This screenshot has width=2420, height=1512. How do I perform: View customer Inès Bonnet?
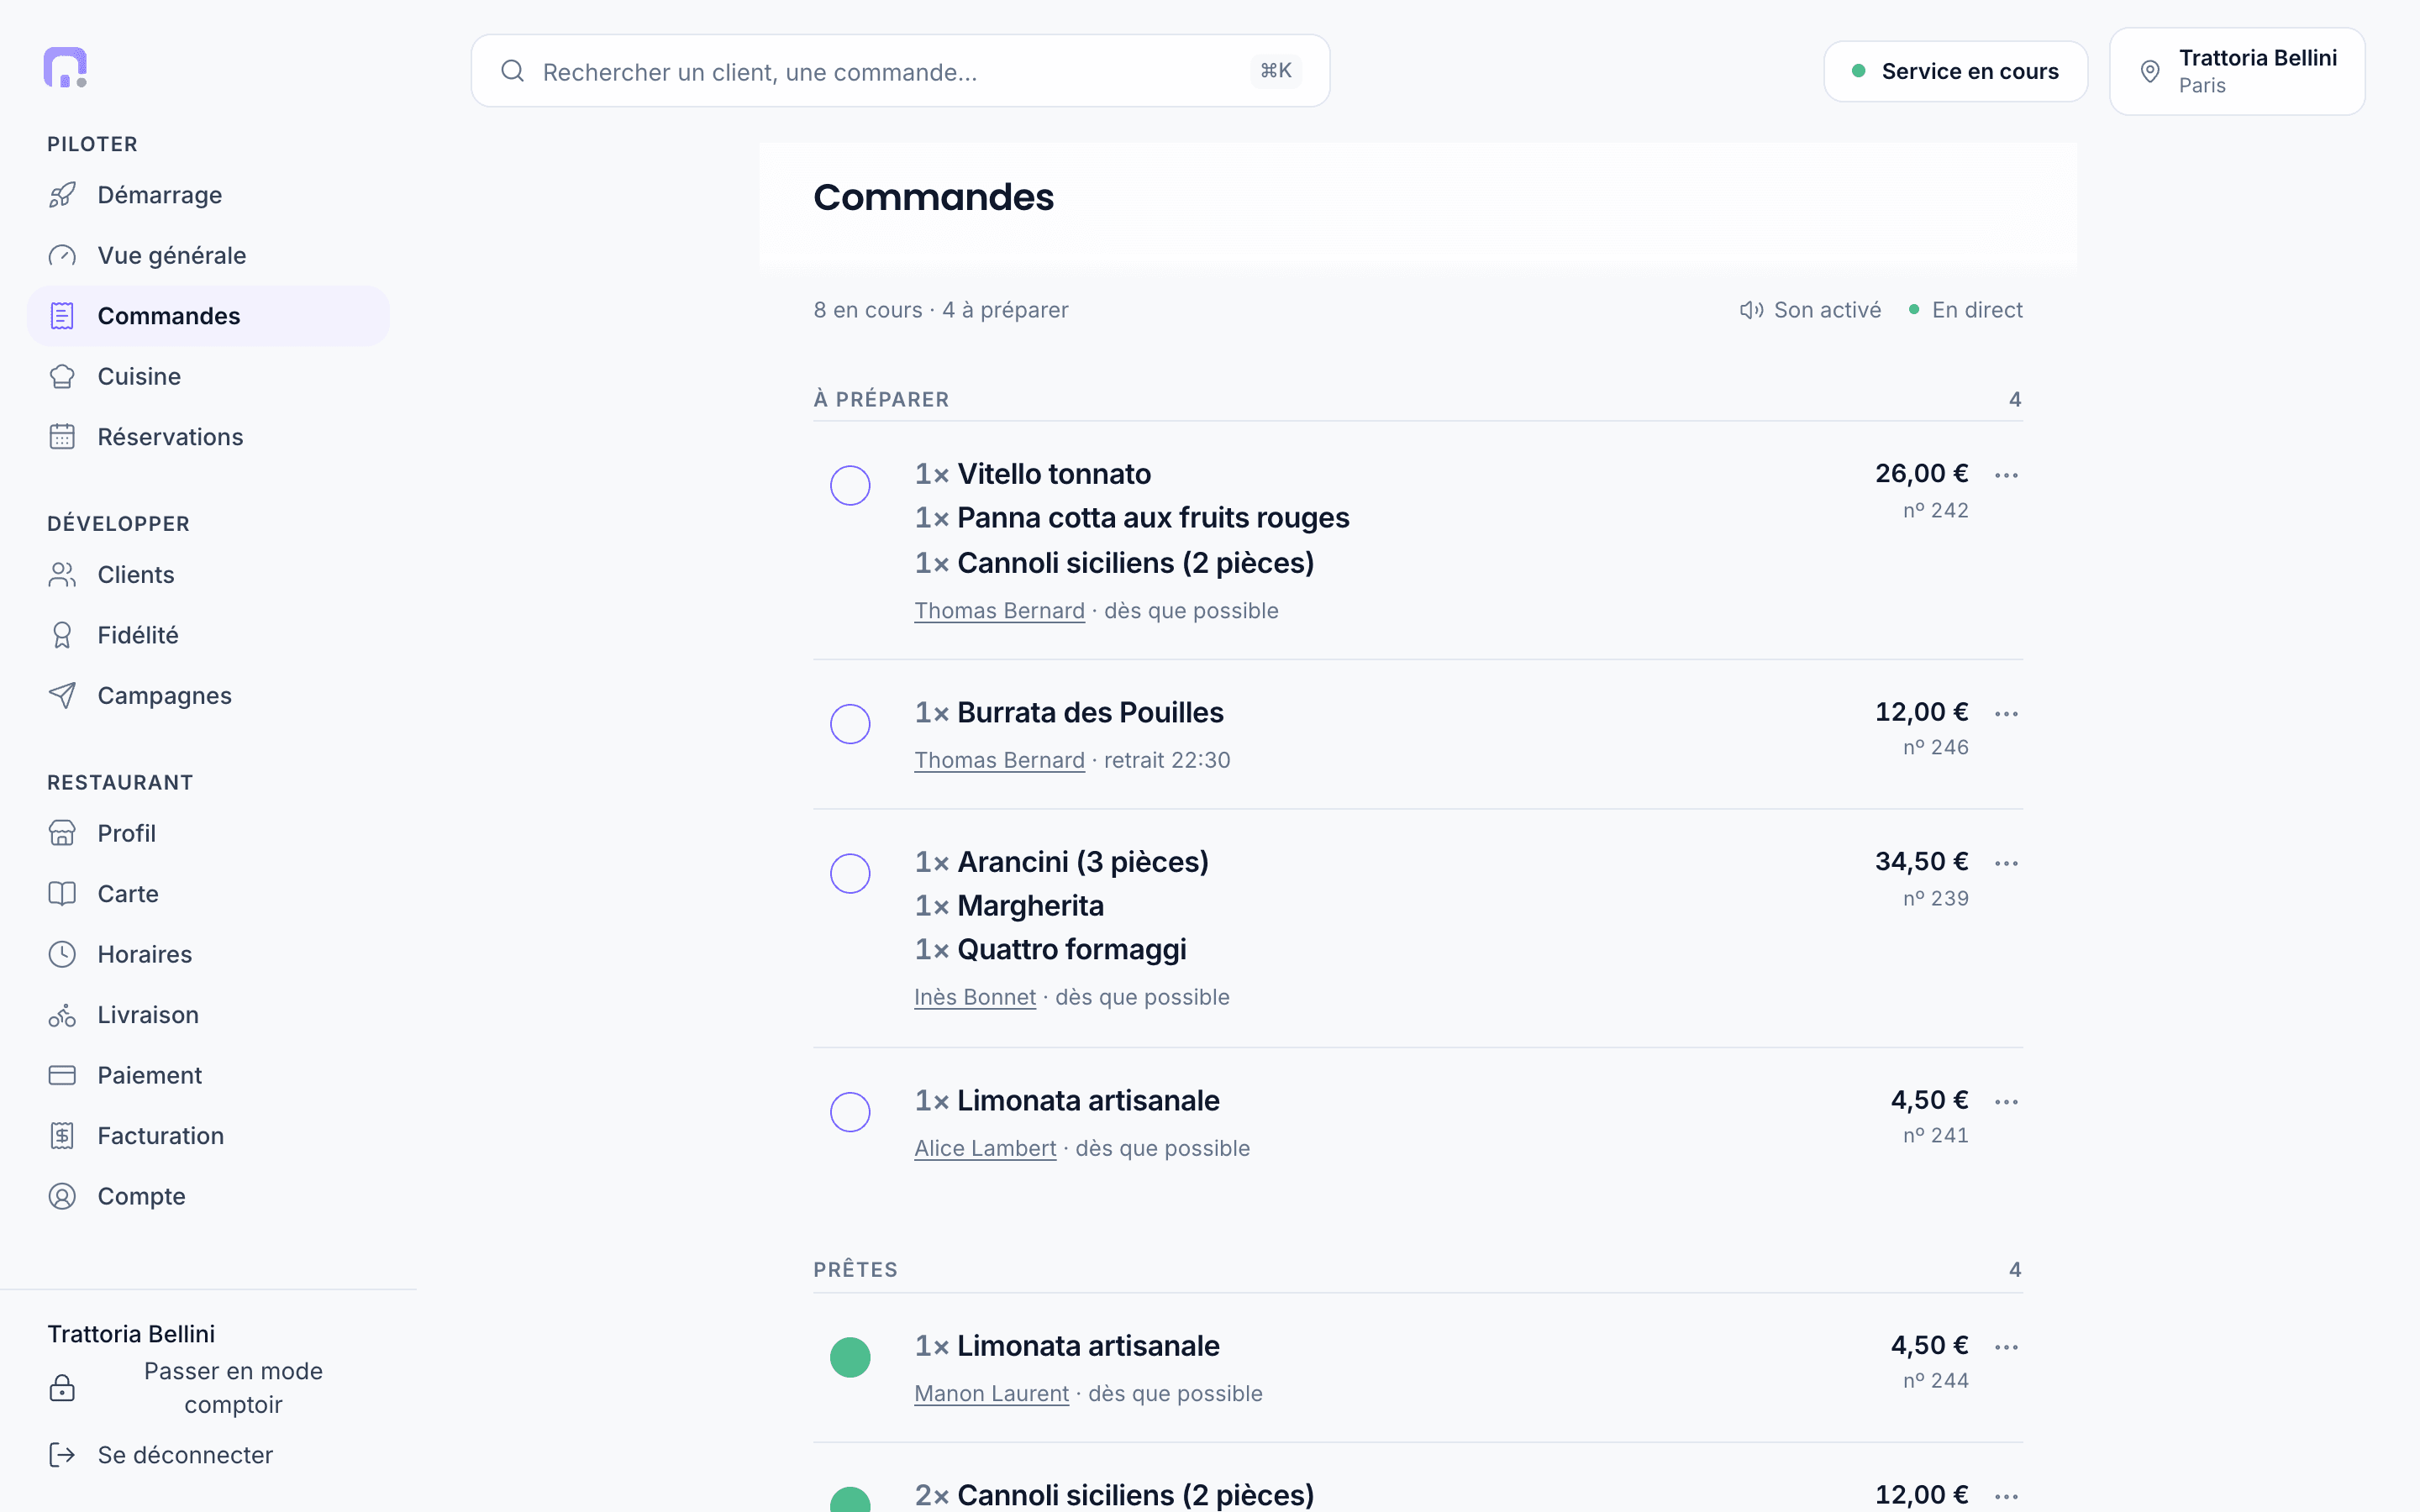pyautogui.click(x=975, y=997)
